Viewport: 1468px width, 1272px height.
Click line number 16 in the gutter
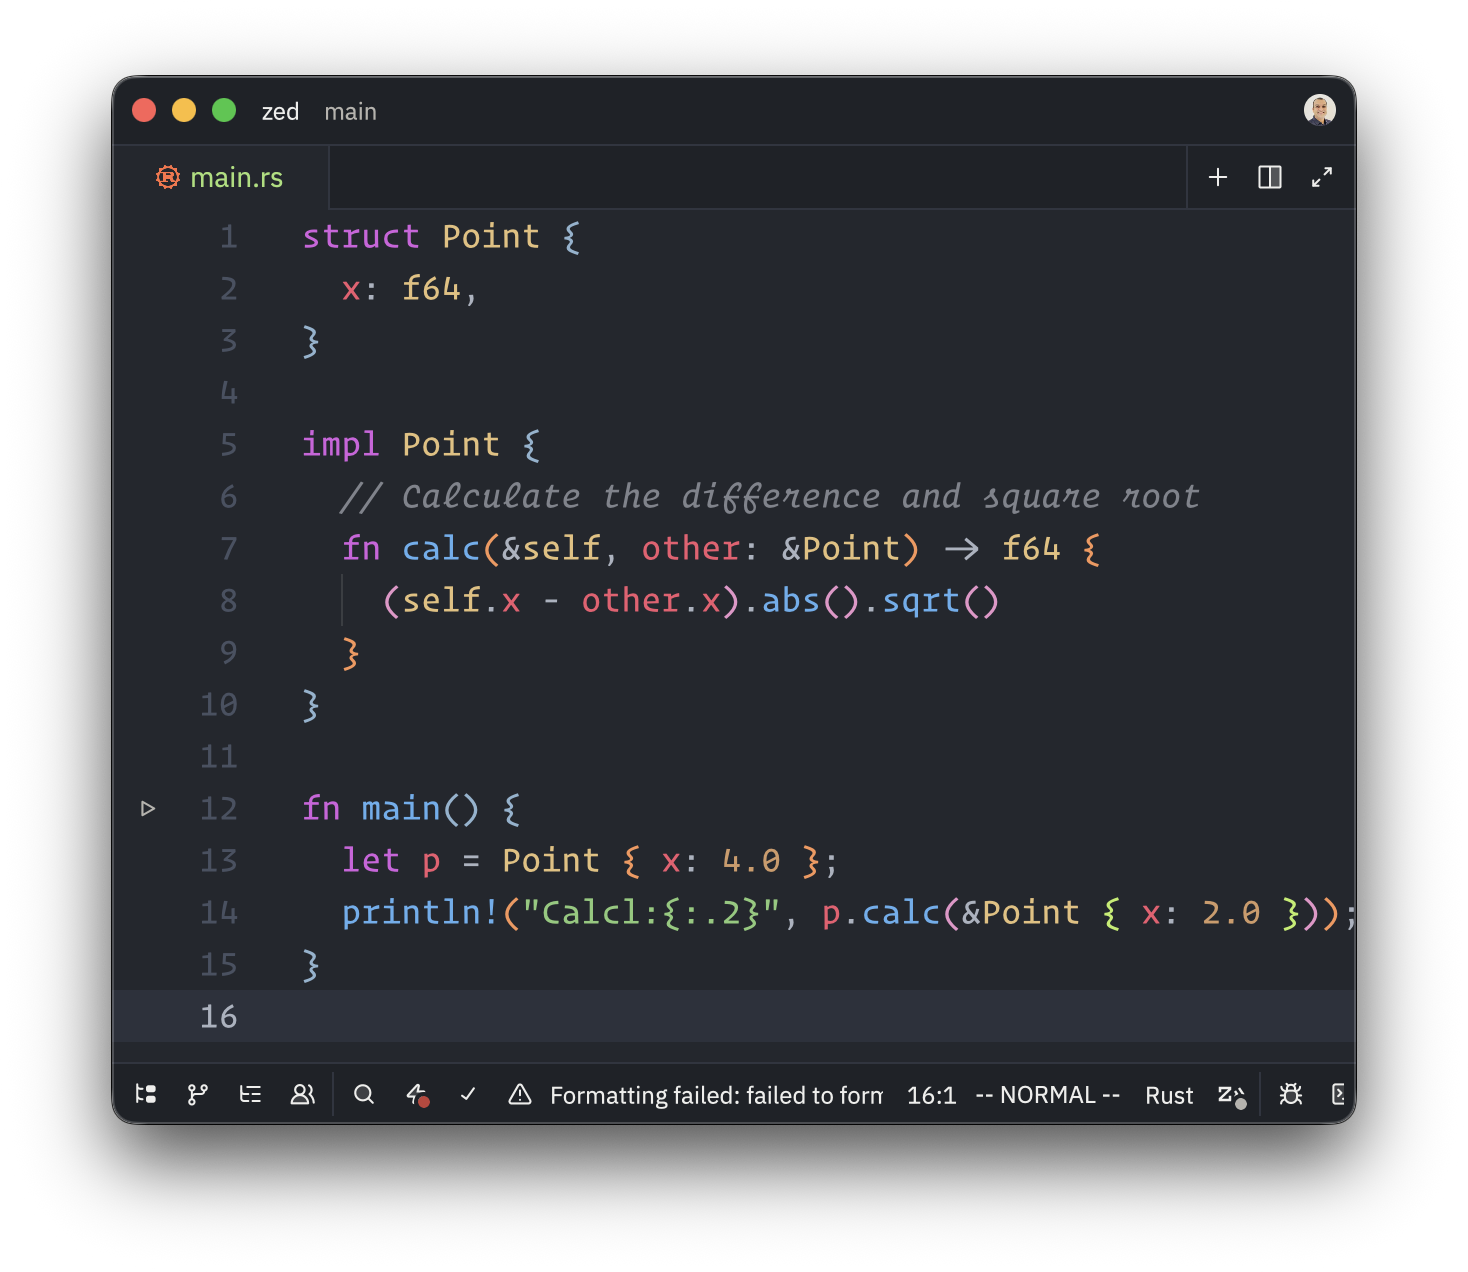(219, 1016)
